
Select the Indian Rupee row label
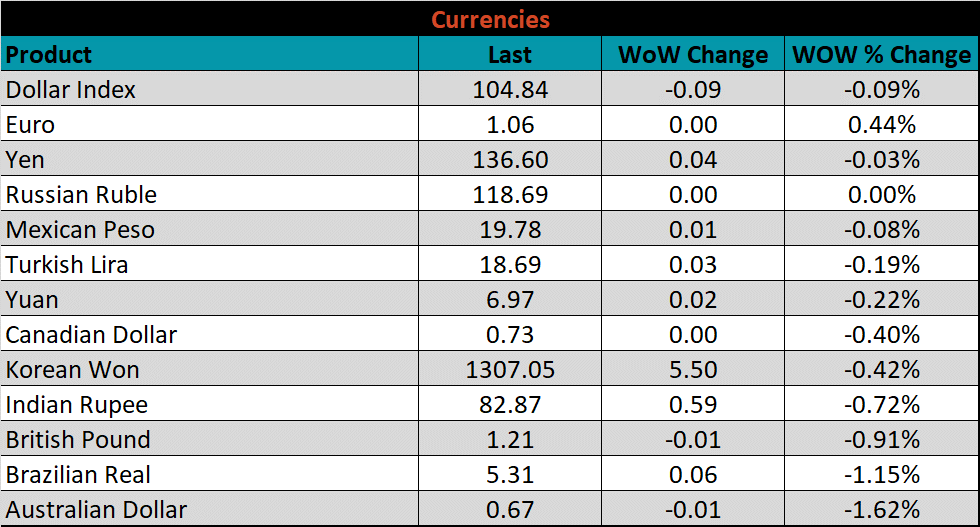77,404
